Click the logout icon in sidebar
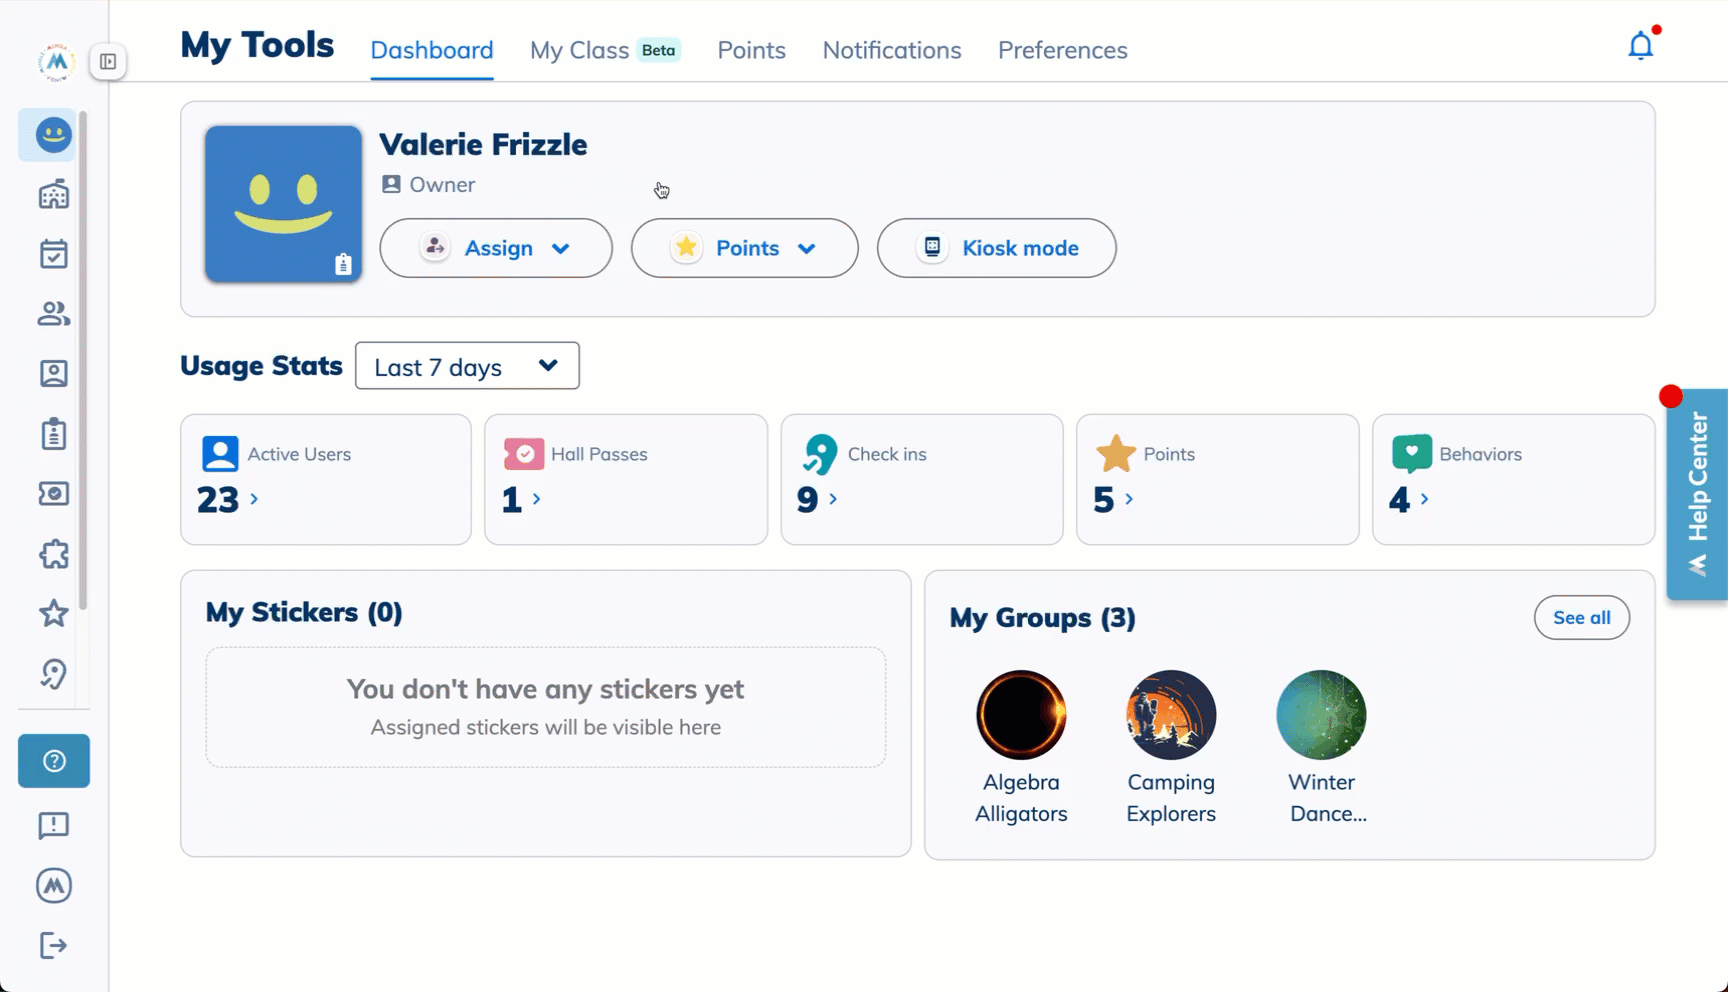This screenshot has width=1728, height=992. [x=54, y=945]
